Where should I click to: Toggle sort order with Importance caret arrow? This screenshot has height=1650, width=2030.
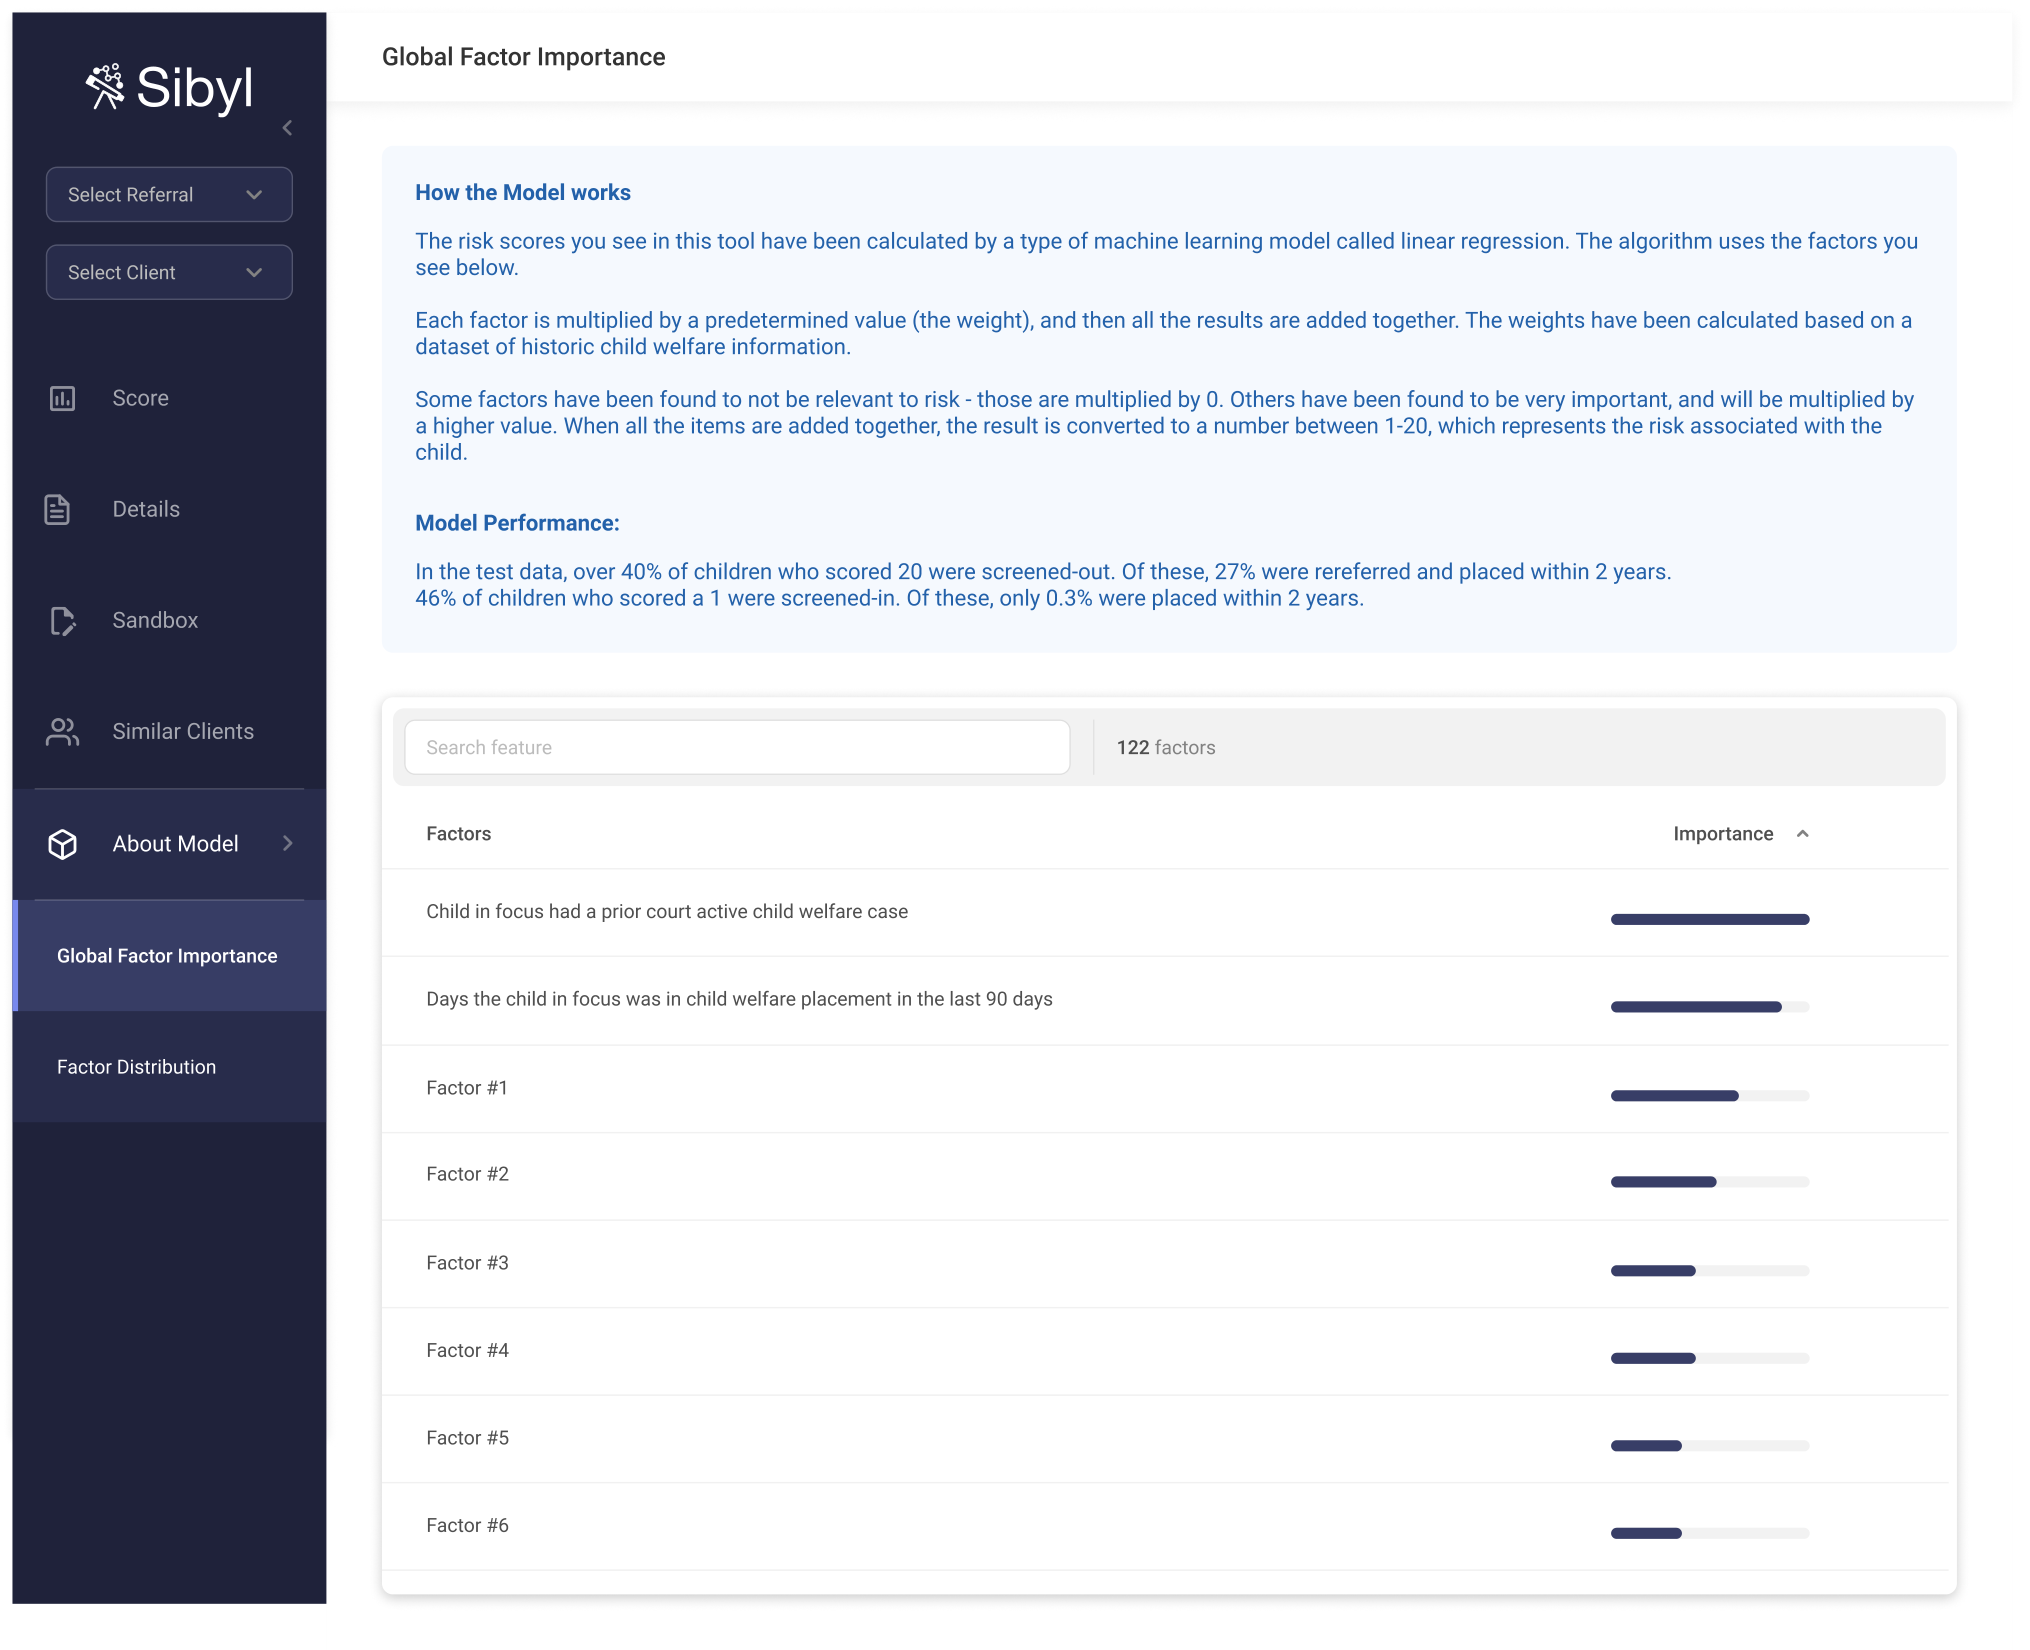(x=1802, y=834)
